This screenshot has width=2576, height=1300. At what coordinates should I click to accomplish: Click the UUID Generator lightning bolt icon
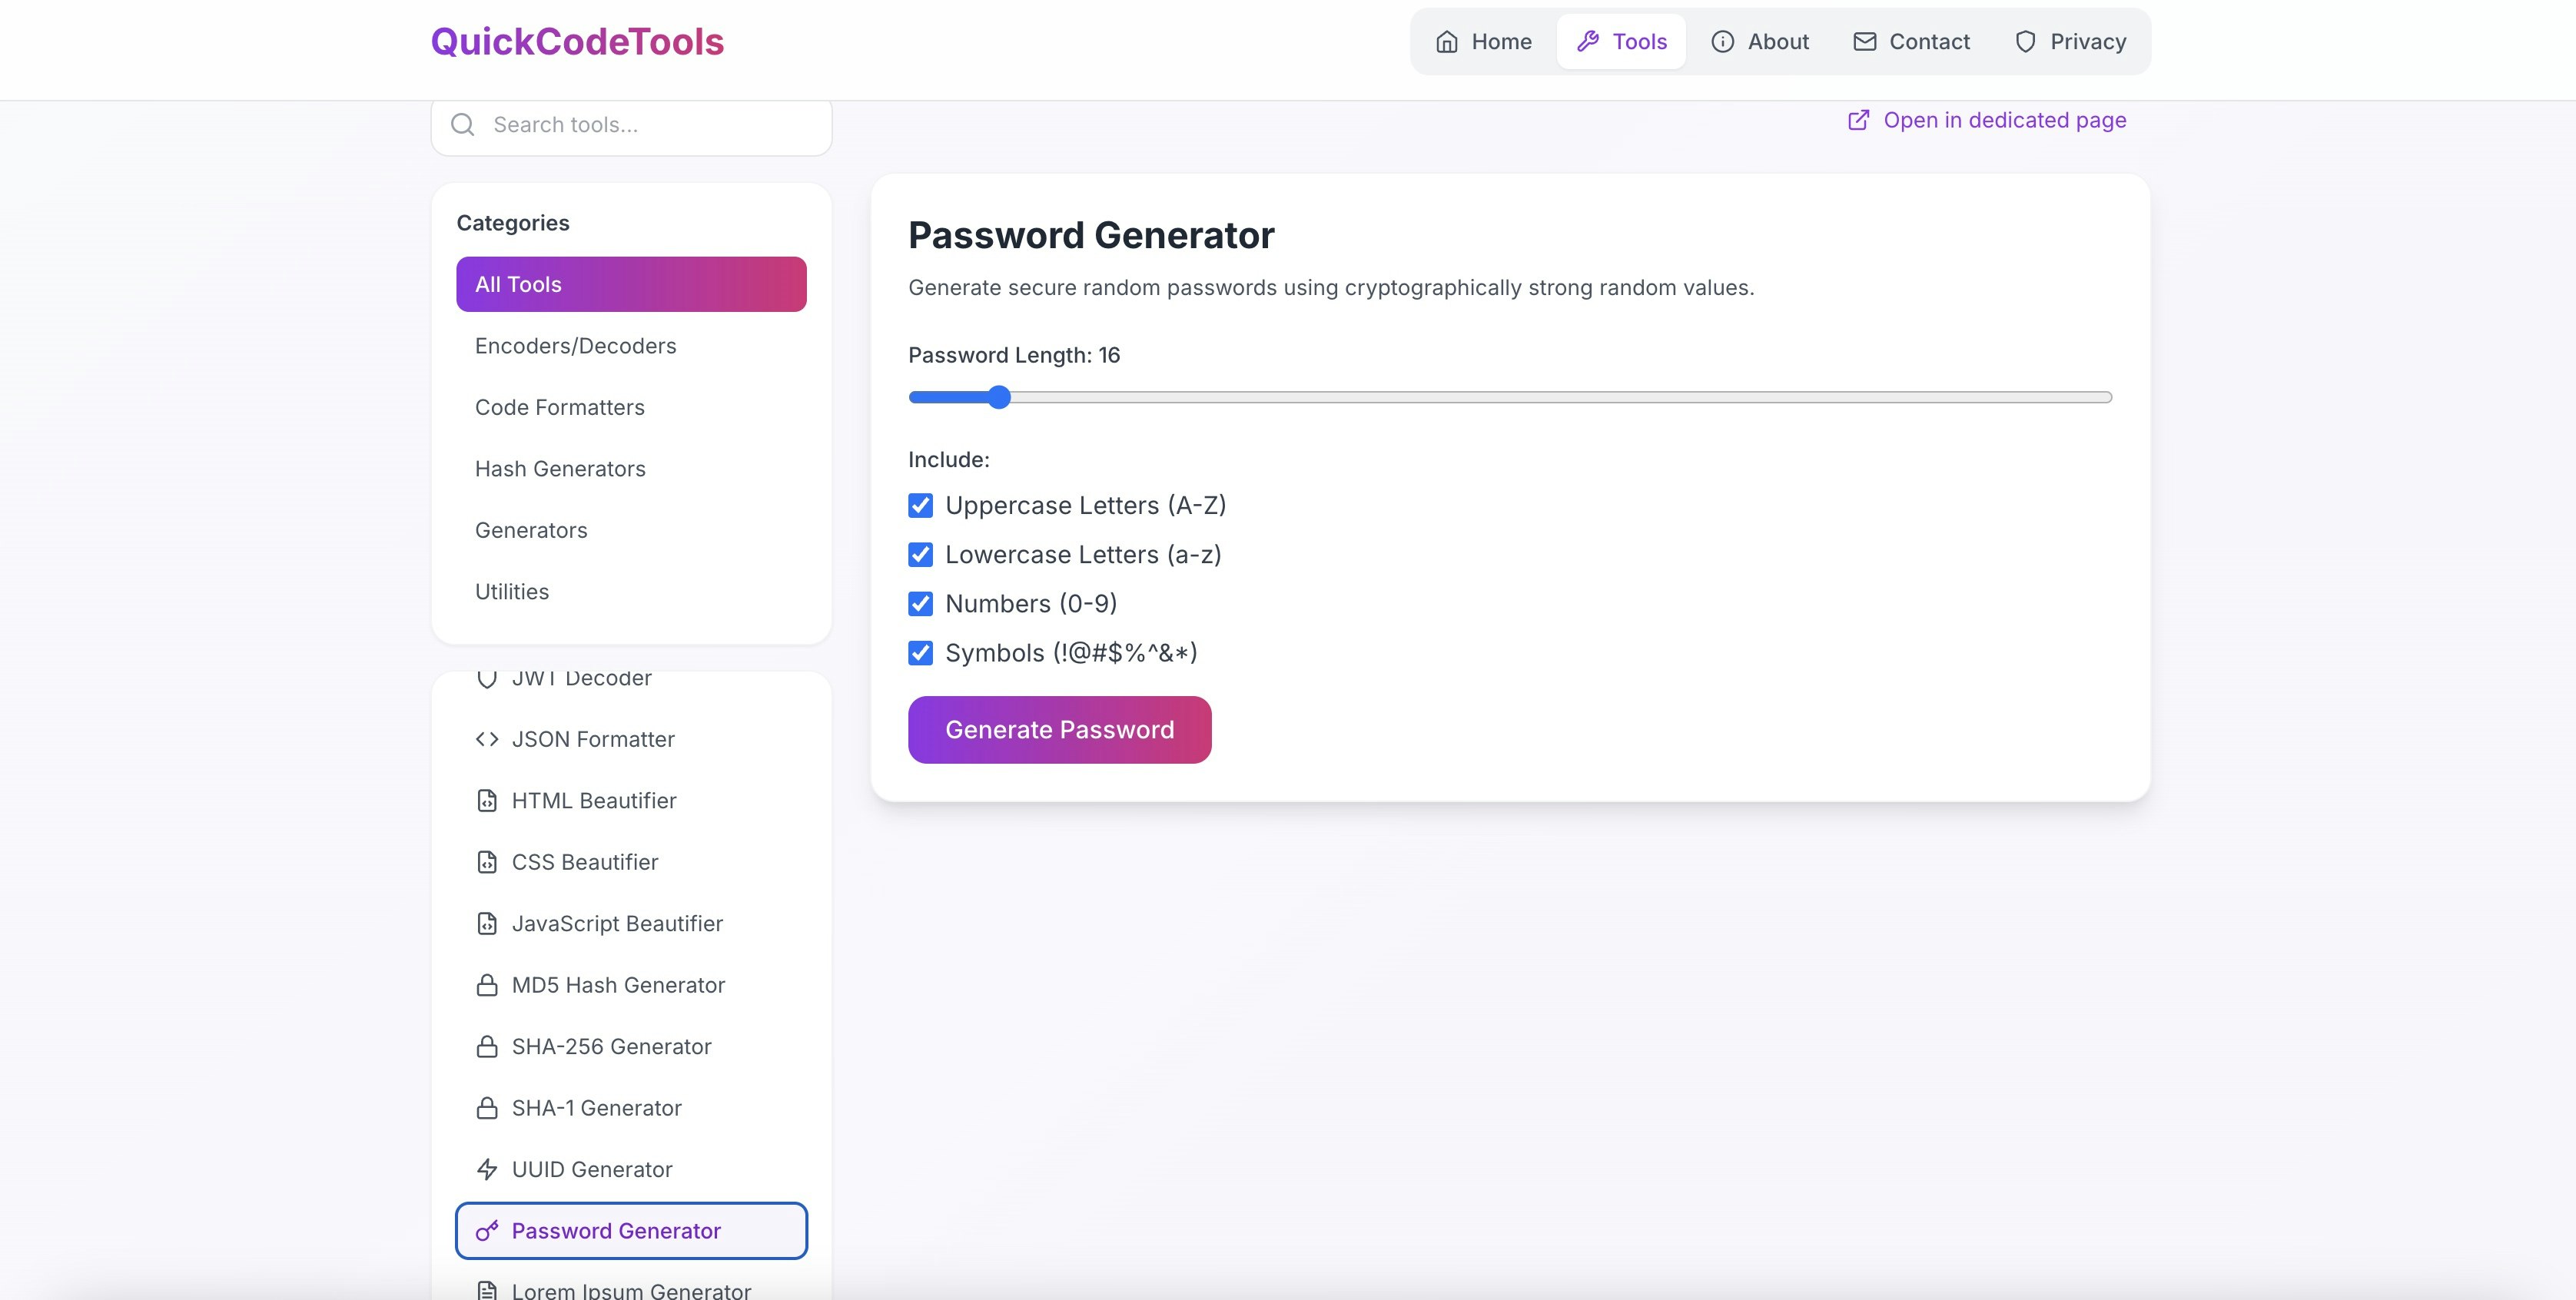click(x=487, y=1169)
